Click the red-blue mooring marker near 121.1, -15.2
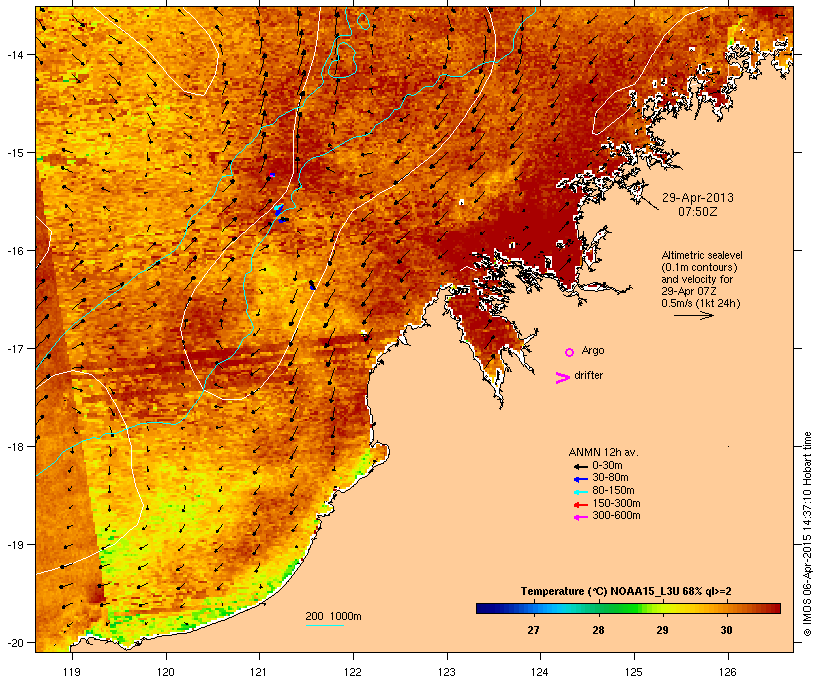Image resolution: width=820 pixels, height=680 pixels. pos(272,175)
